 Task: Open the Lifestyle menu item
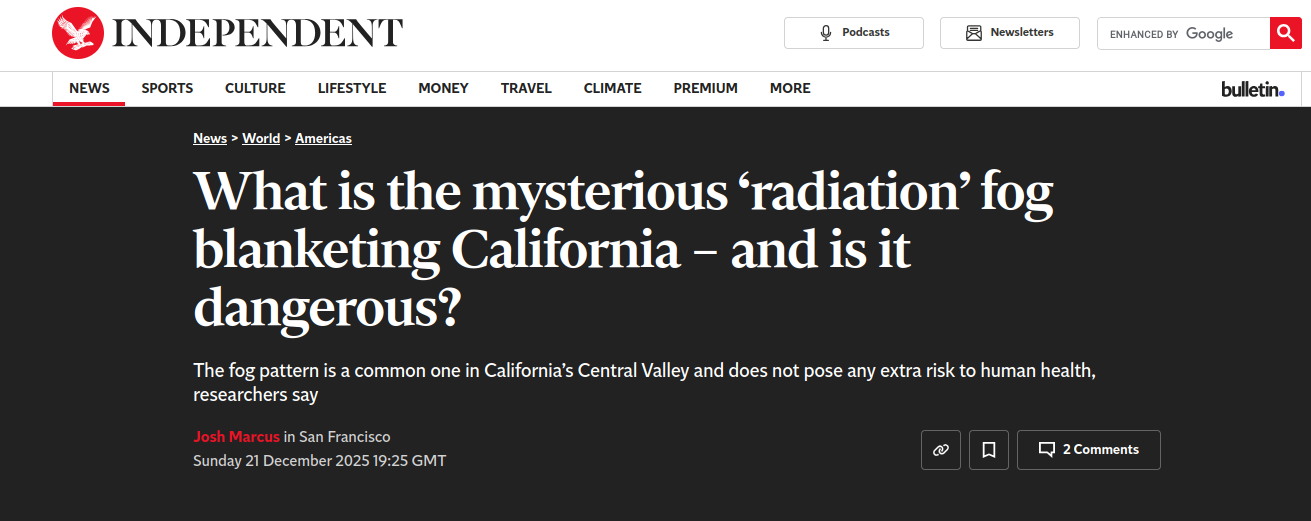tap(352, 88)
